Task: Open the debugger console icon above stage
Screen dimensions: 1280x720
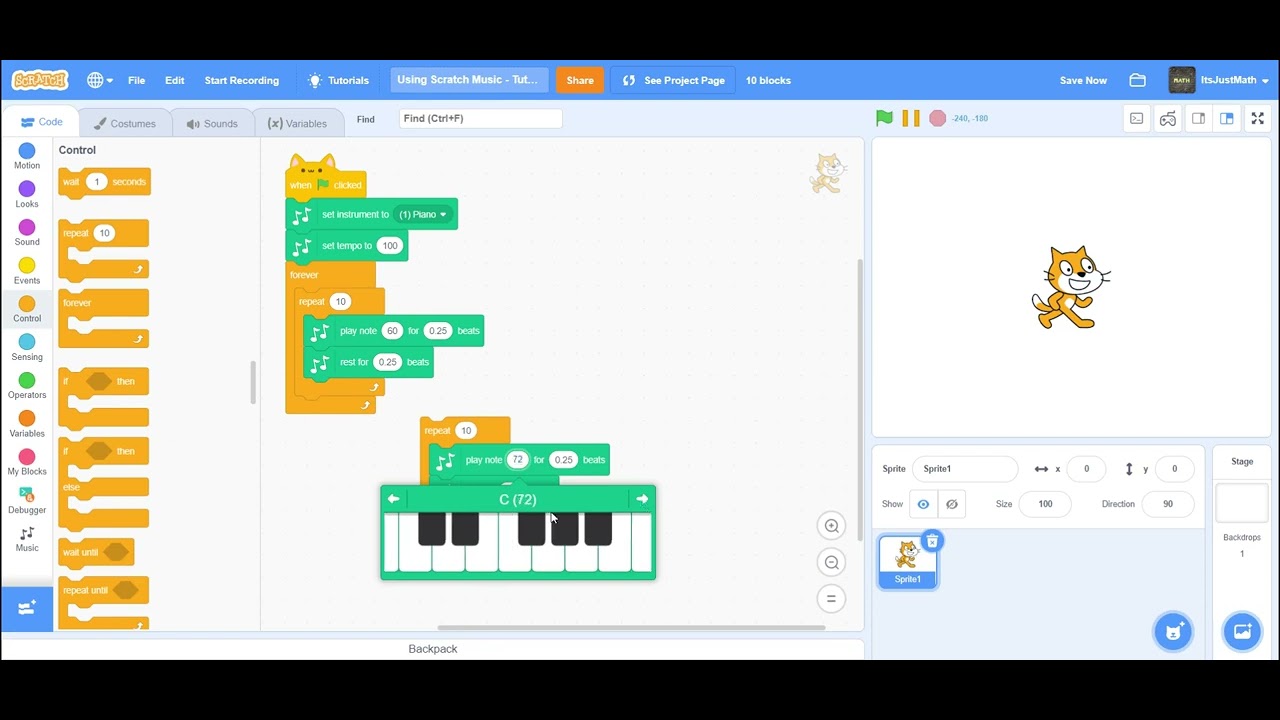Action: click(1137, 118)
